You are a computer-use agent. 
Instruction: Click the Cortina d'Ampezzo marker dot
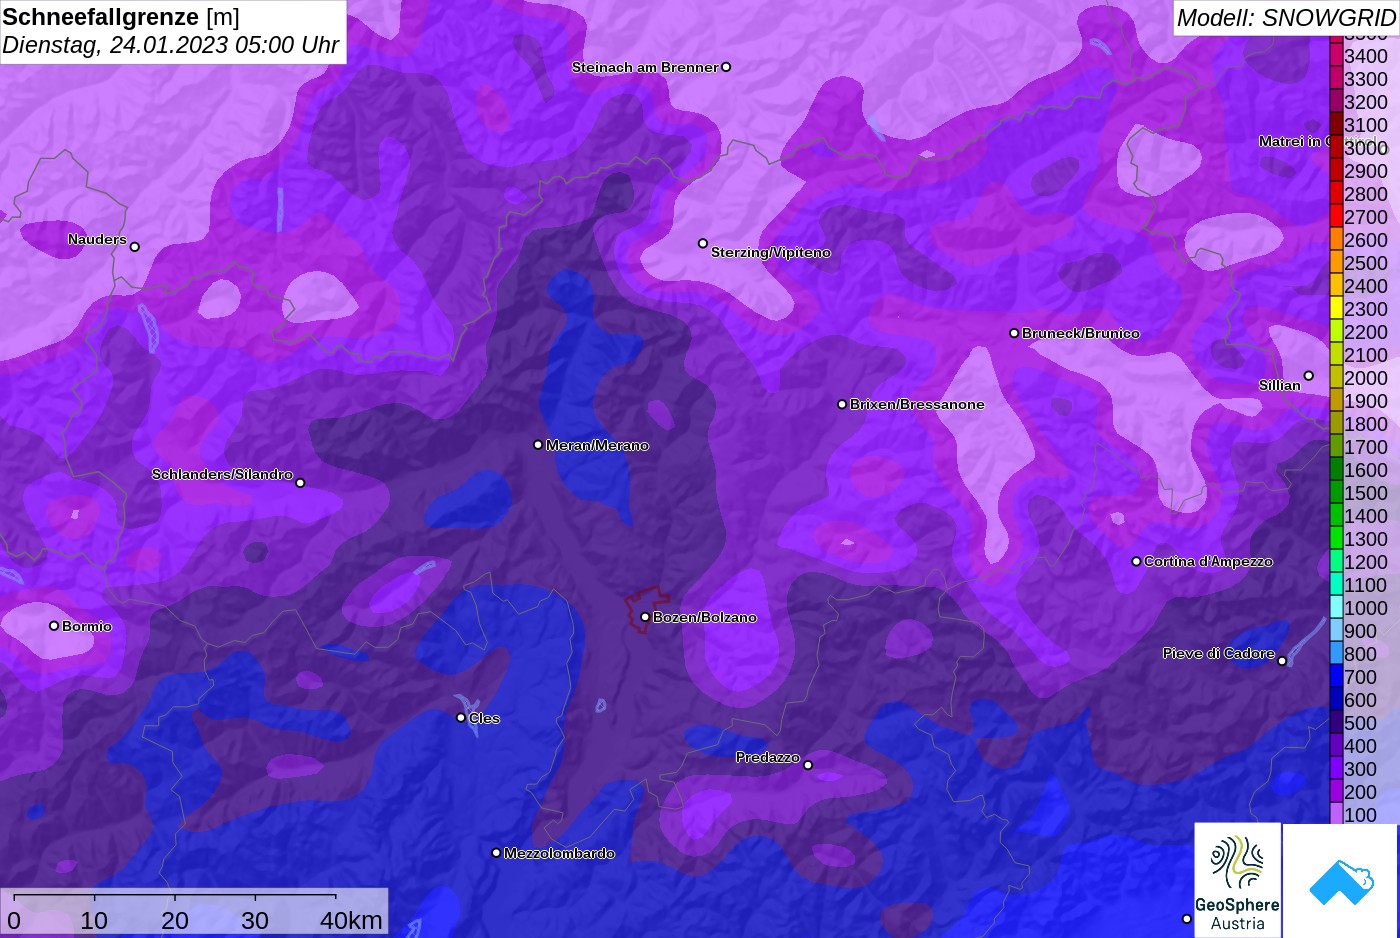coord(1136,561)
